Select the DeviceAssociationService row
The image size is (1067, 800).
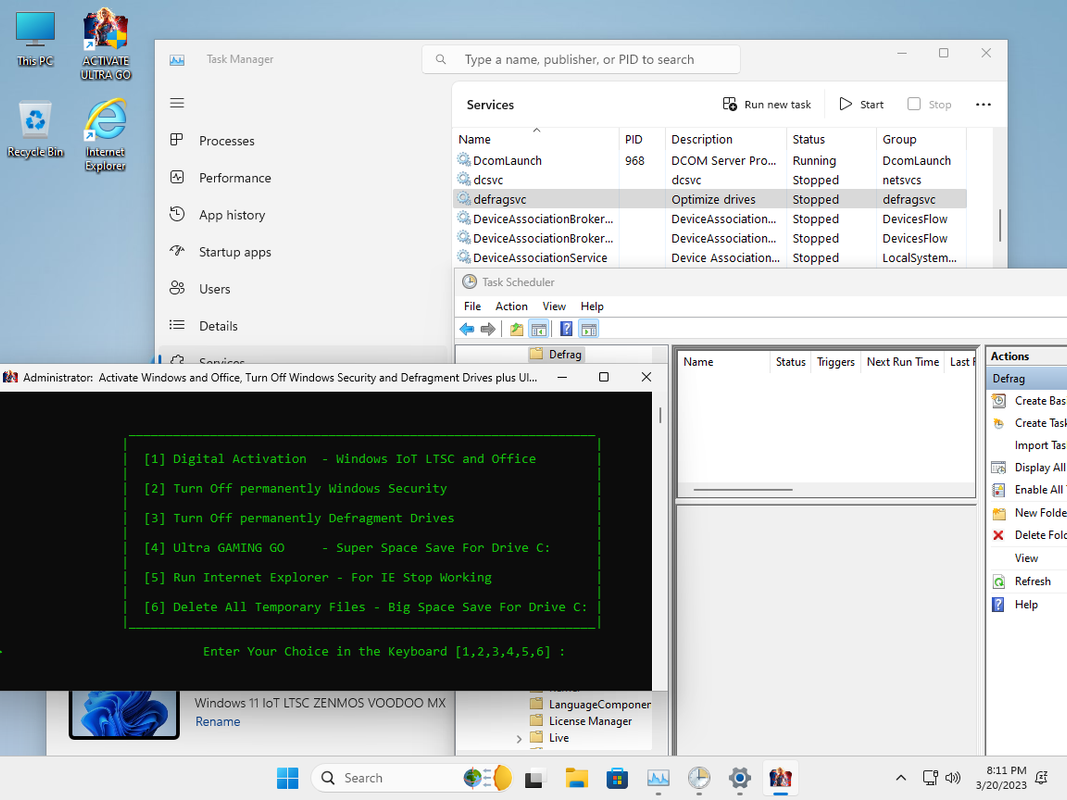[710, 258]
